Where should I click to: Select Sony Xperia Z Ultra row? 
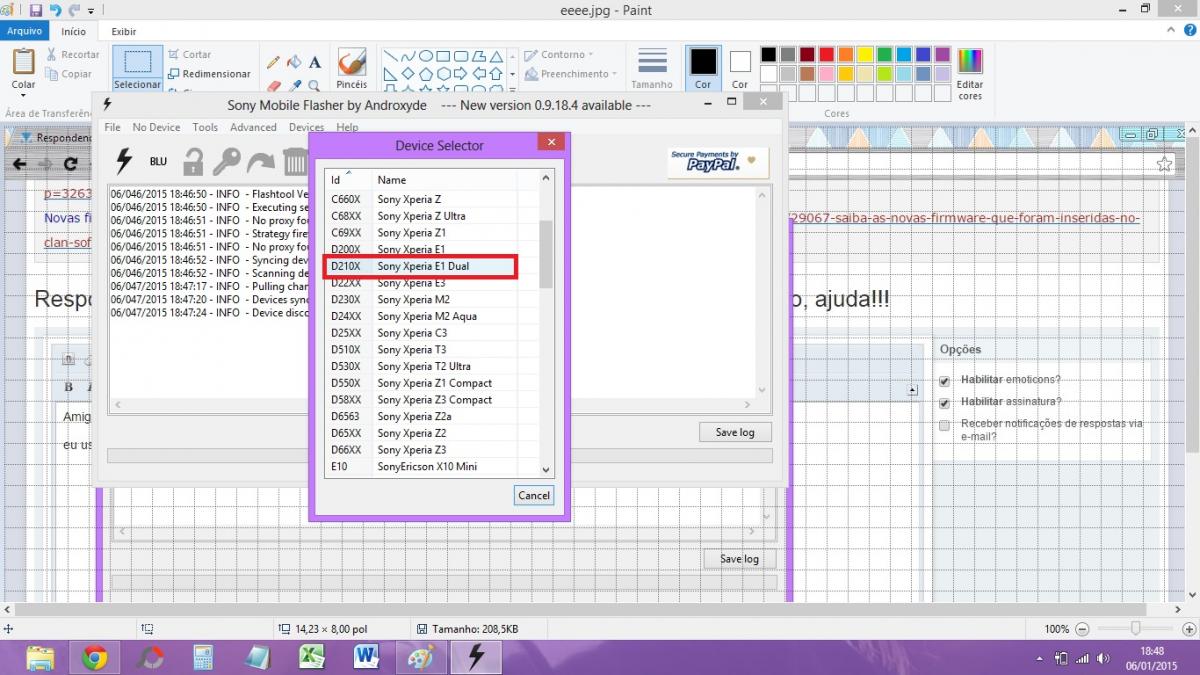click(433, 216)
